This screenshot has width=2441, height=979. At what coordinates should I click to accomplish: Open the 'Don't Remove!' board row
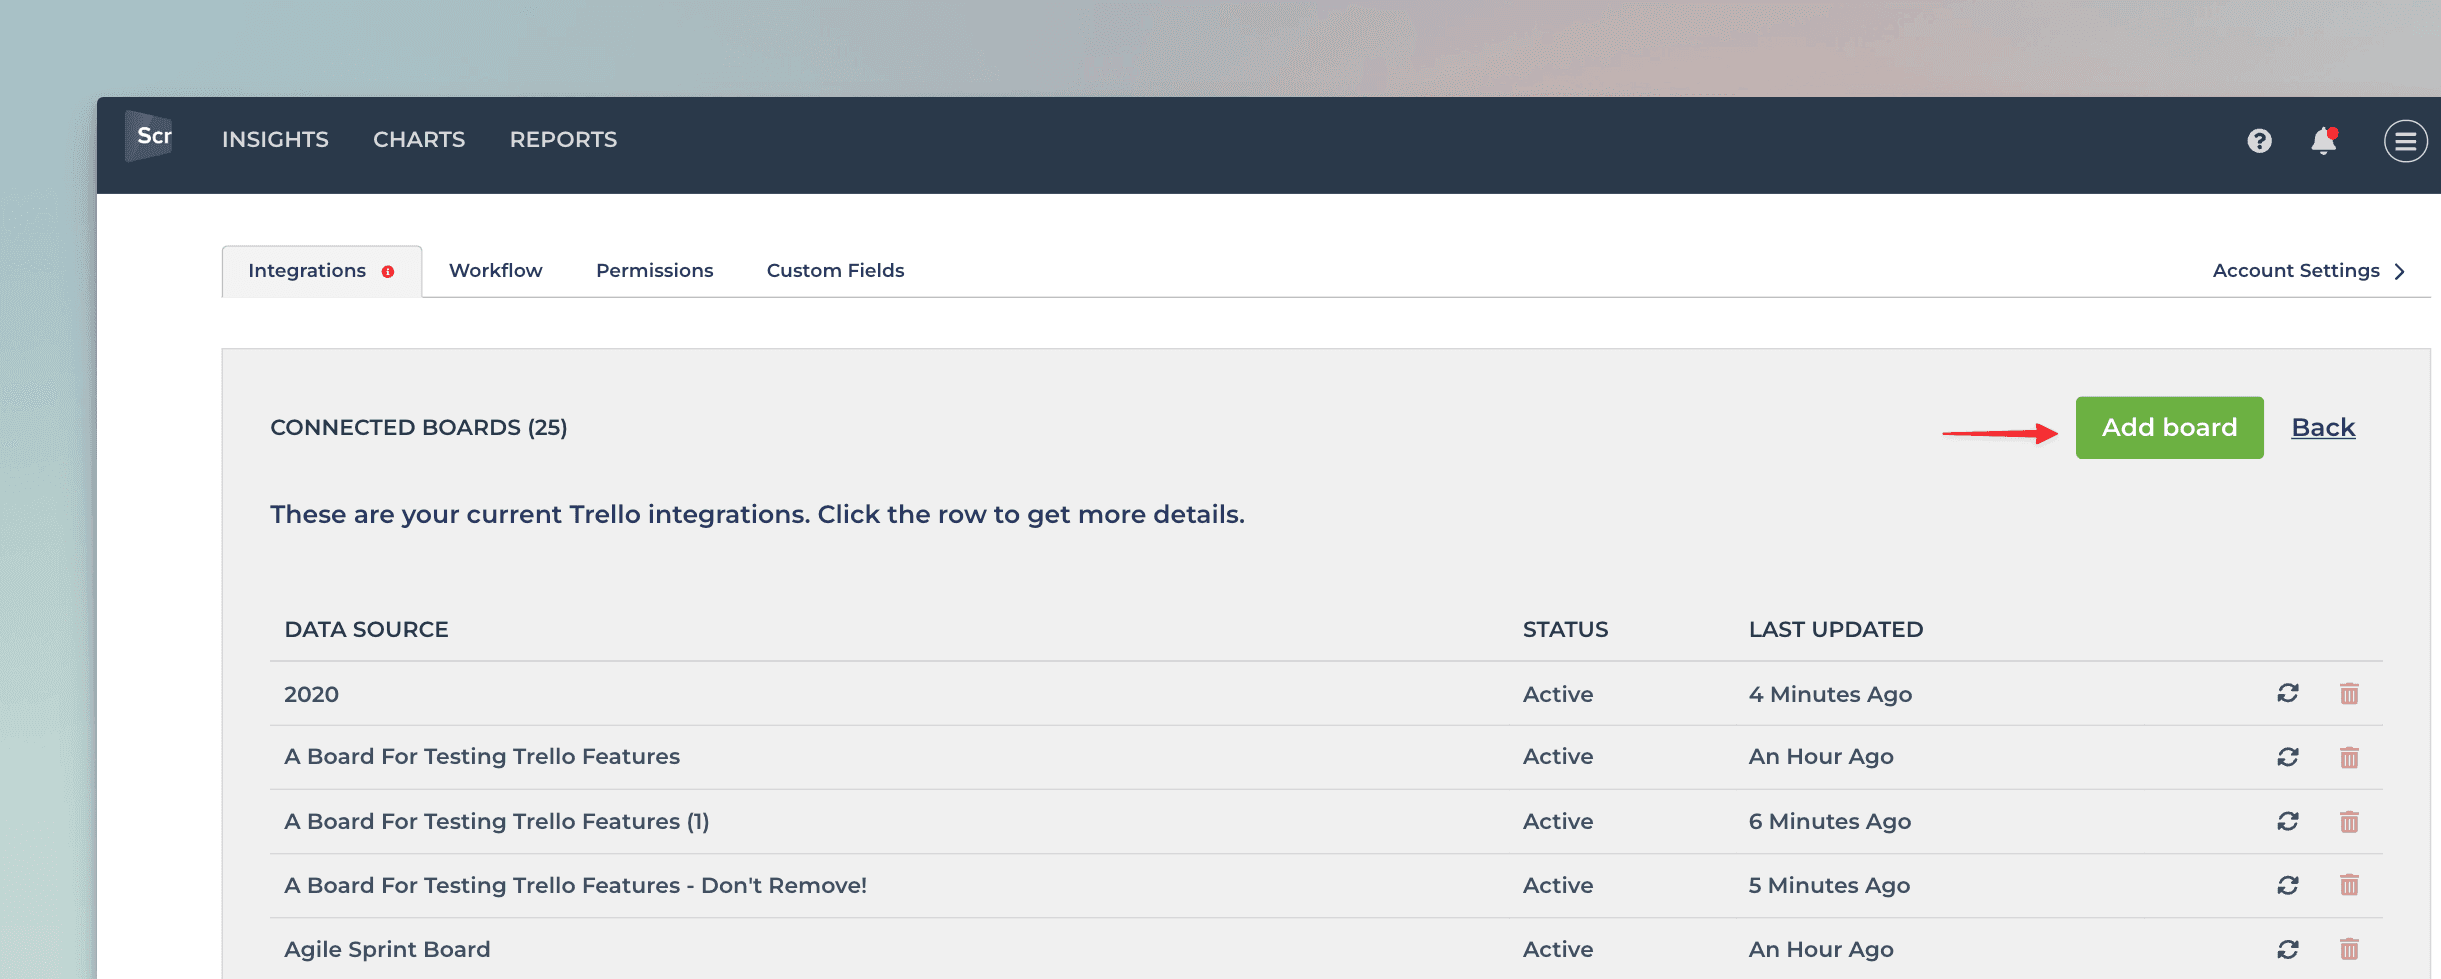tap(1325, 885)
